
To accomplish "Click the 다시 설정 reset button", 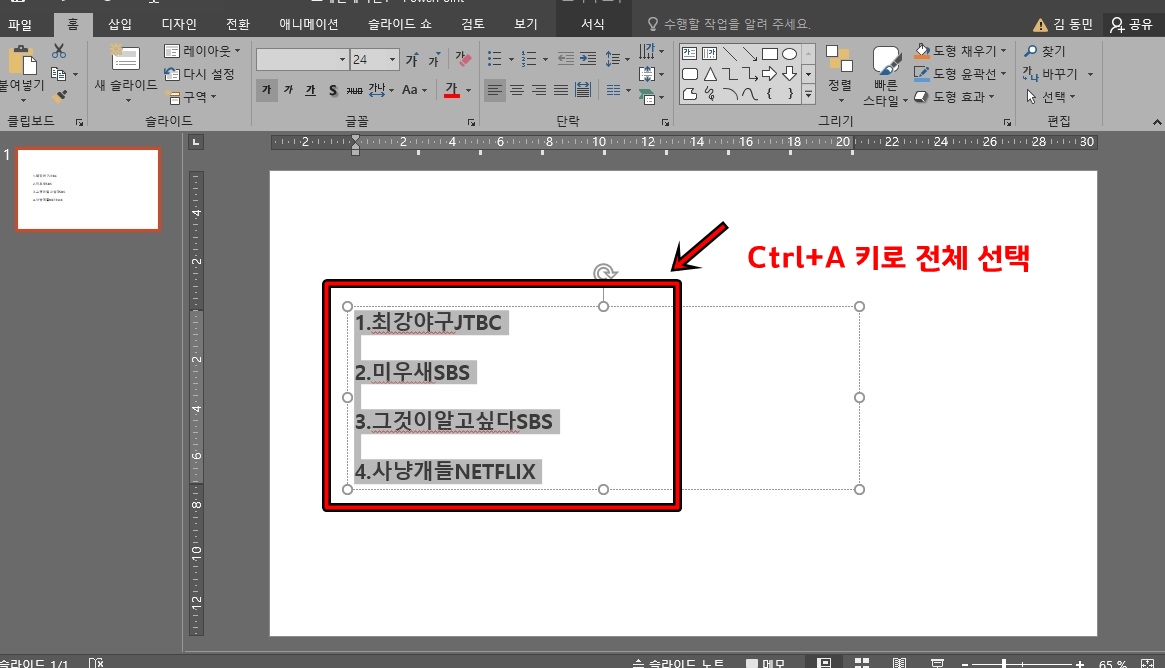I will tap(199, 74).
